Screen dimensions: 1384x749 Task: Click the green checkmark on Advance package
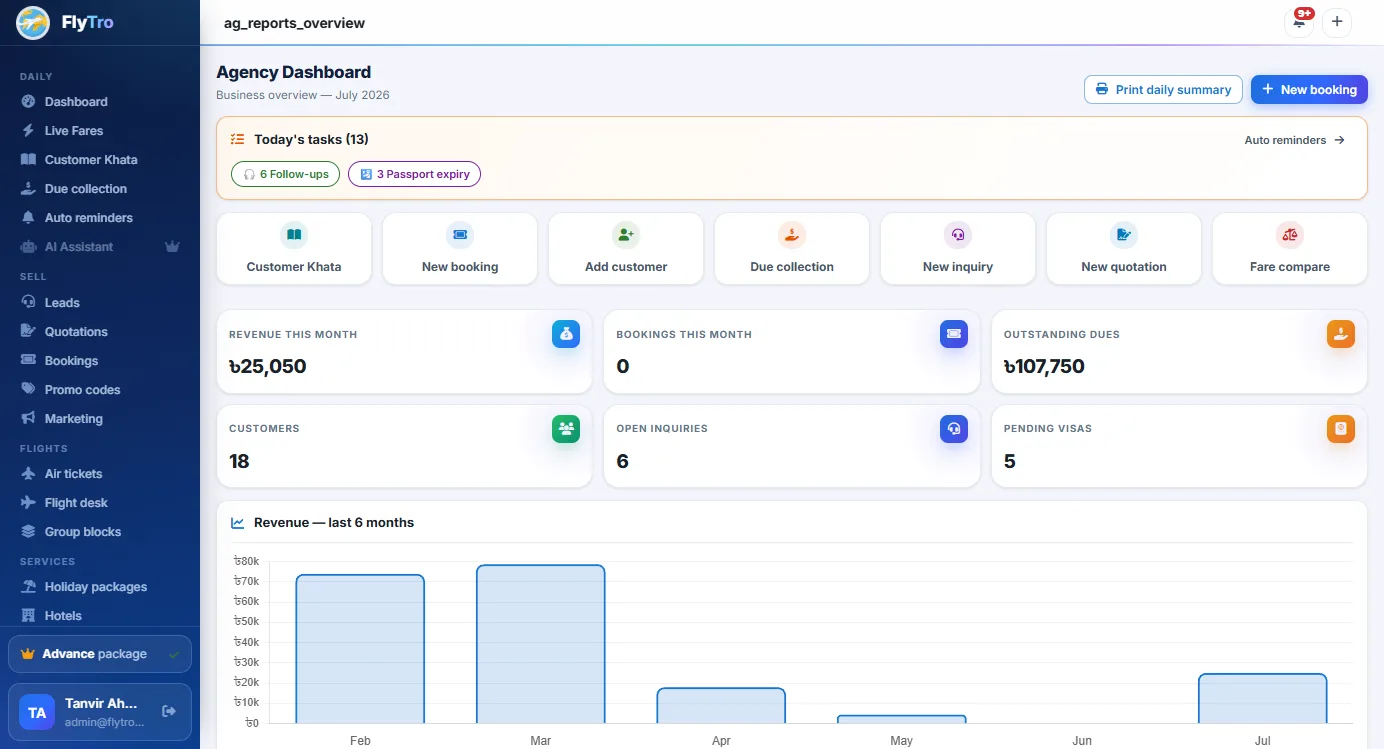click(174, 654)
